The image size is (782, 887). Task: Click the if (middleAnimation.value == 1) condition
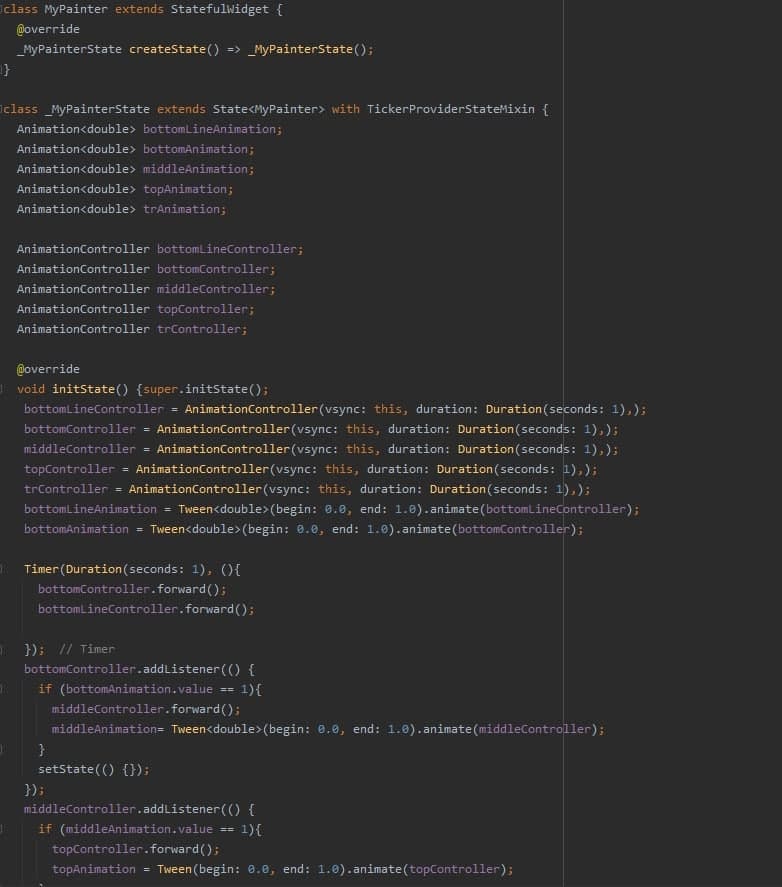pyautogui.click(x=149, y=829)
